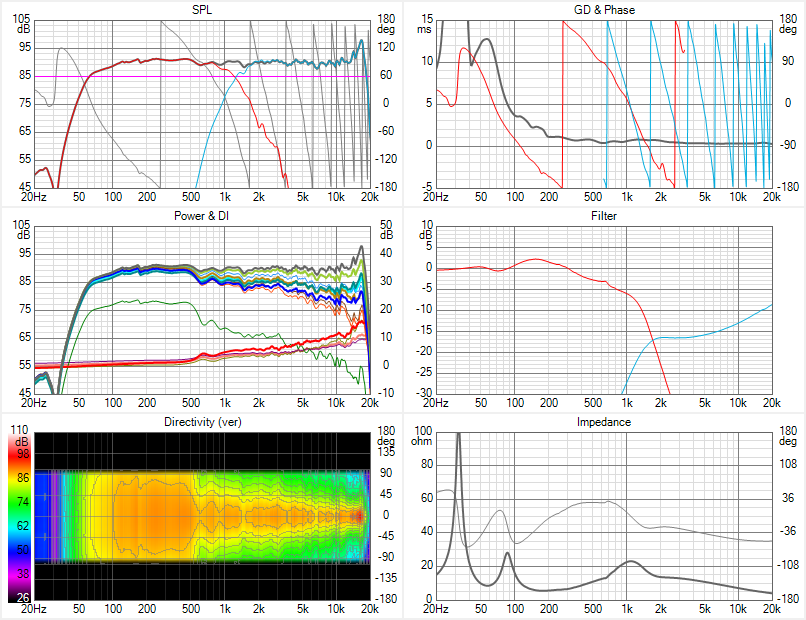Click the Power & DI chart title
806x620 pixels.
click(201, 216)
